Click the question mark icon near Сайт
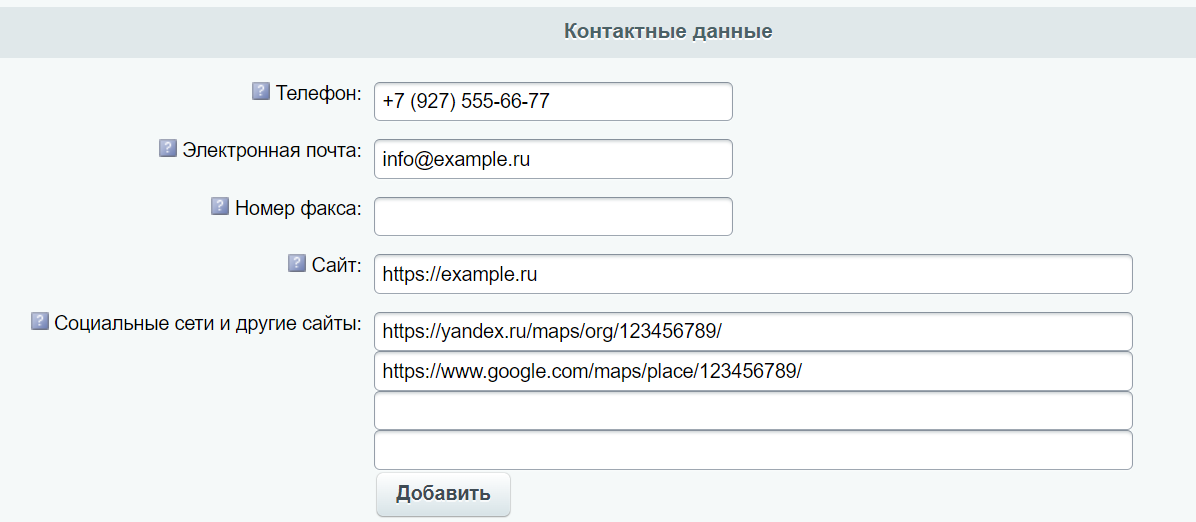Image resolution: width=1196 pixels, height=522 pixels. coord(297,263)
